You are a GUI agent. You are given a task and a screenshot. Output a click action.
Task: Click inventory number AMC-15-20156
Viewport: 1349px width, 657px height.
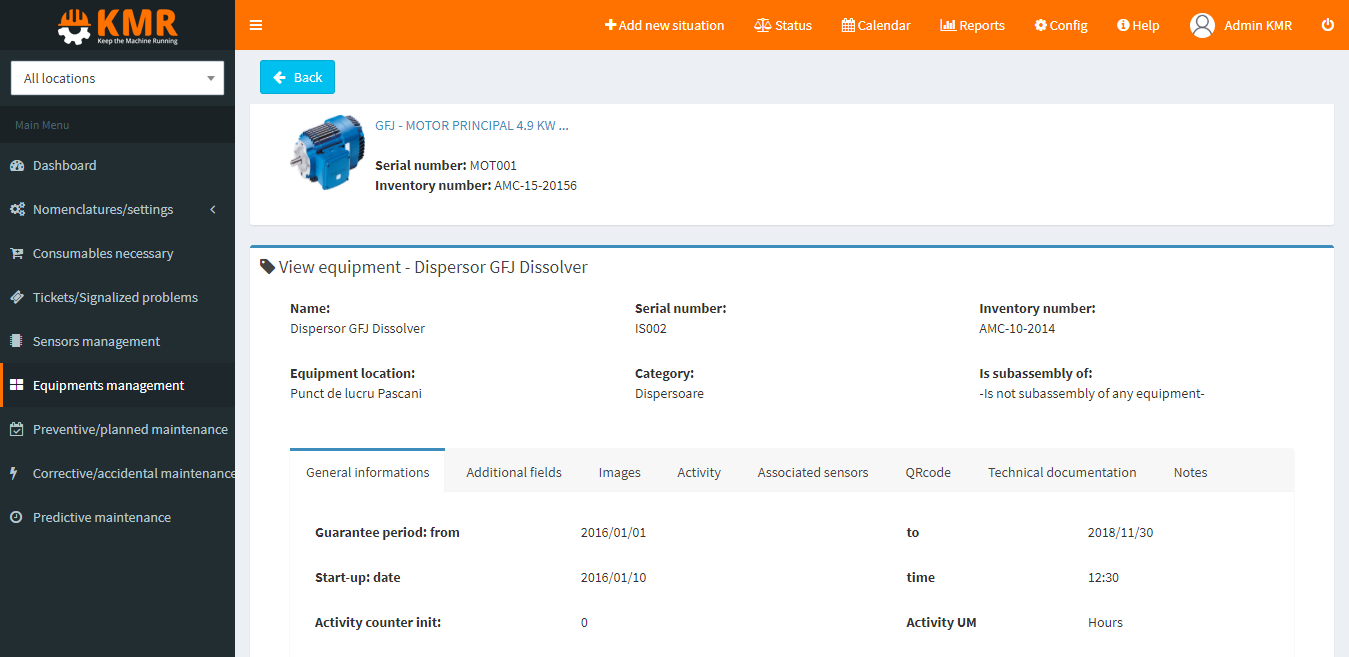(x=535, y=185)
